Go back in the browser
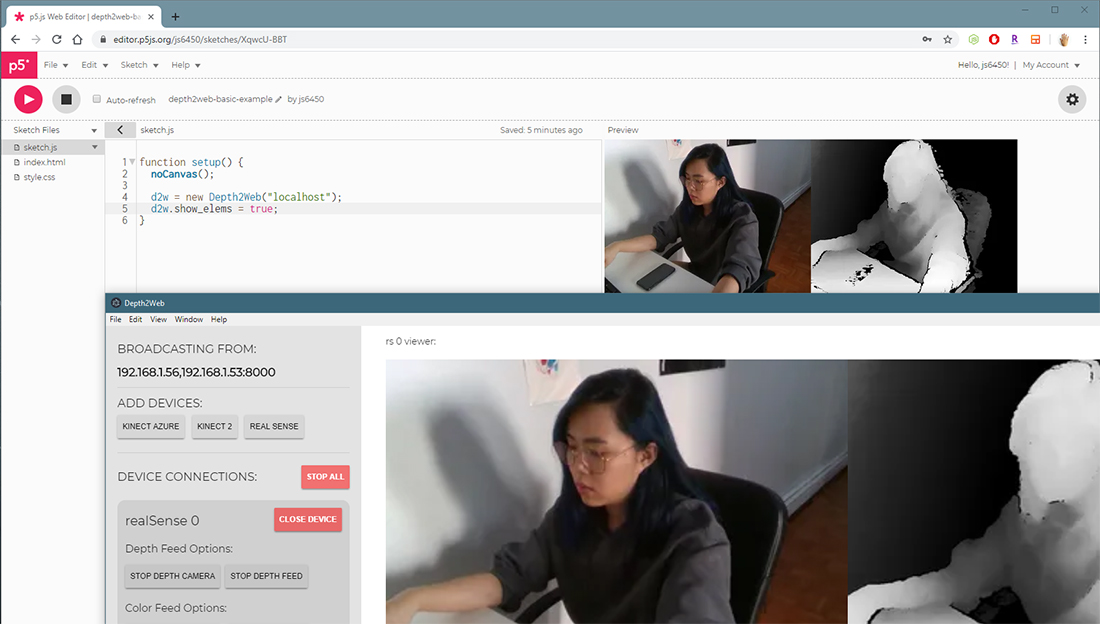This screenshot has height=624, width=1100. 15,39
